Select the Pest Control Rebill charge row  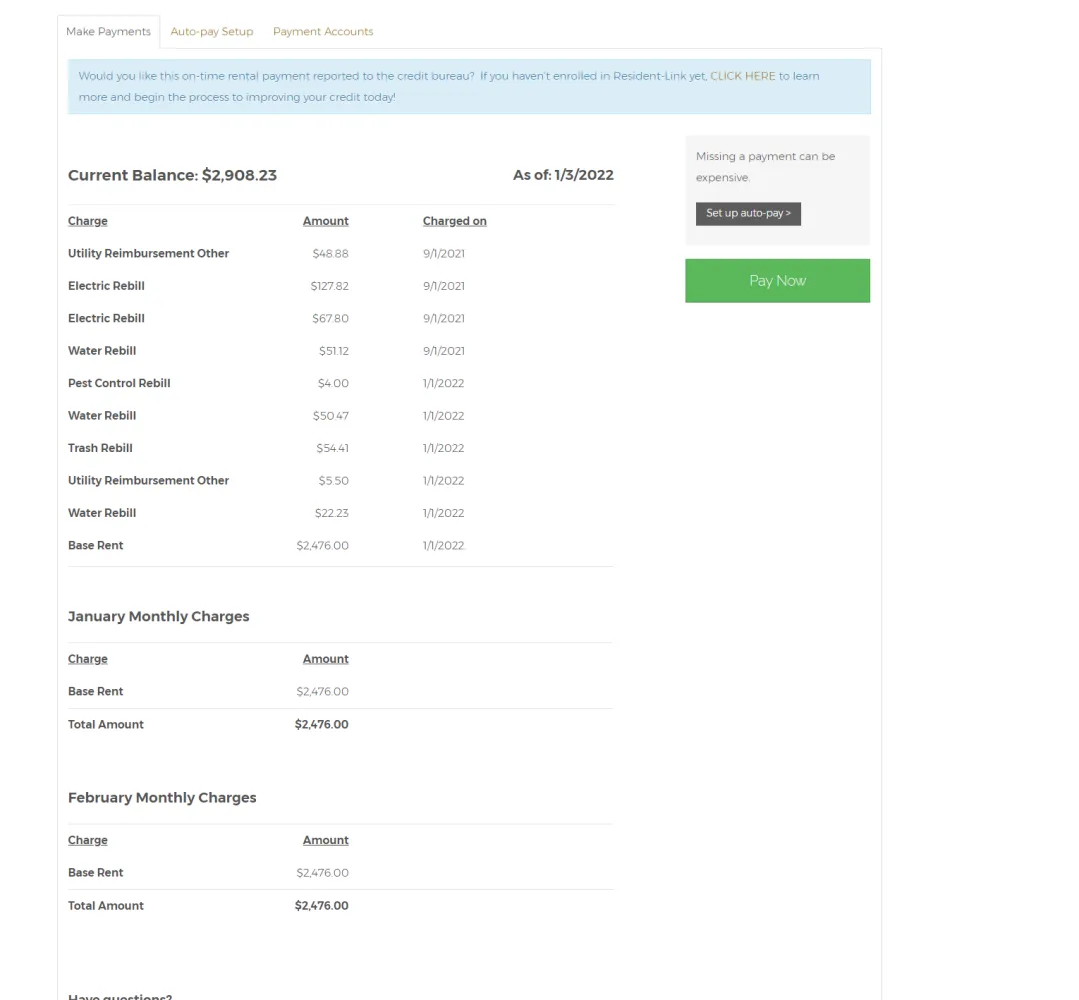(x=341, y=383)
